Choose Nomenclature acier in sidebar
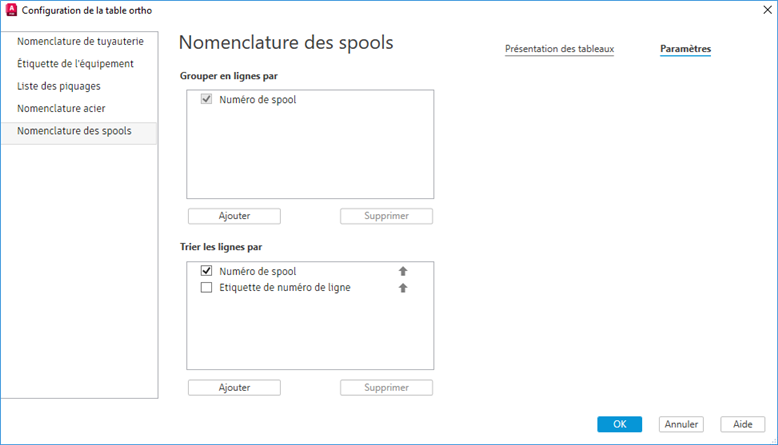778x445 pixels. (61, 108)
